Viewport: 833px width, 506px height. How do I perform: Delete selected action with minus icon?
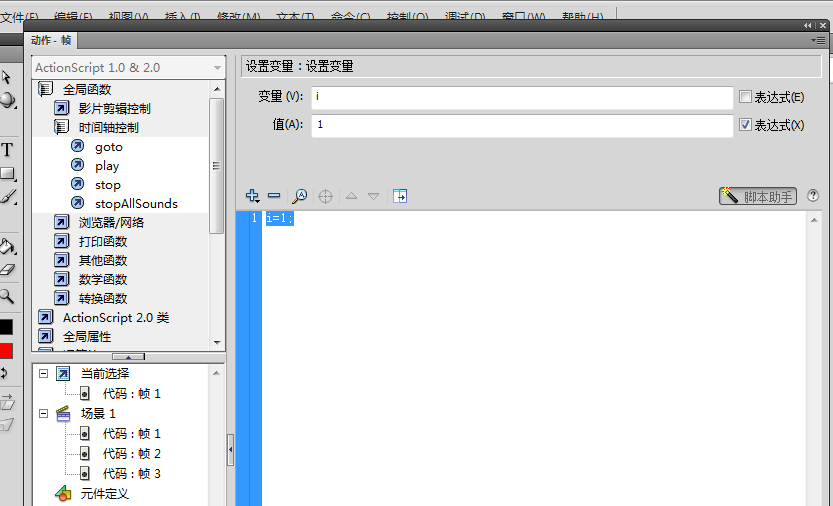point(274,196)
